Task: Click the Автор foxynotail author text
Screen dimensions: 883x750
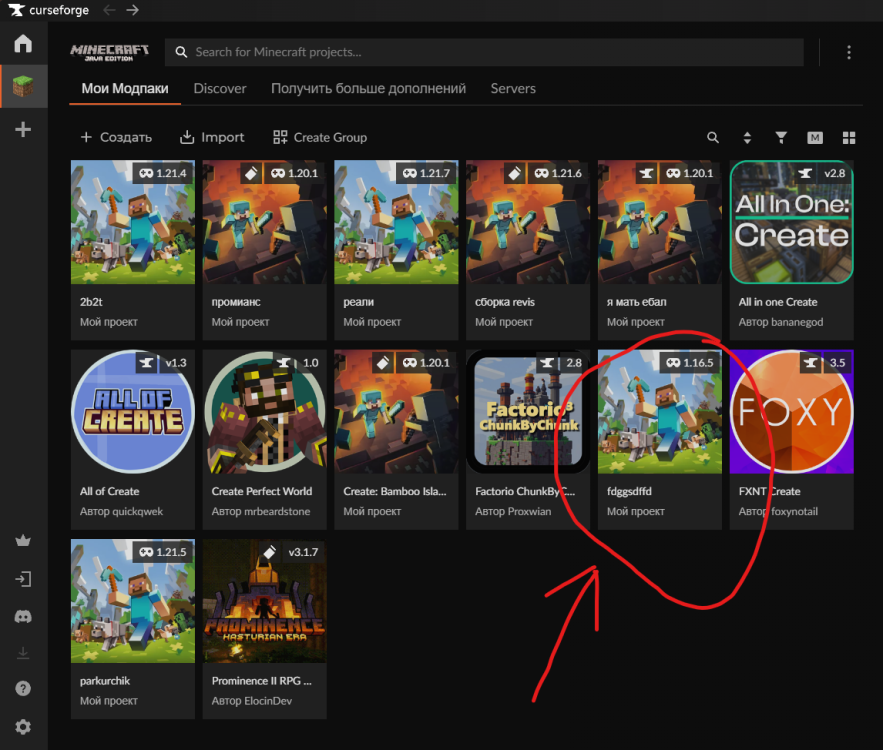Action: point(778,511)
